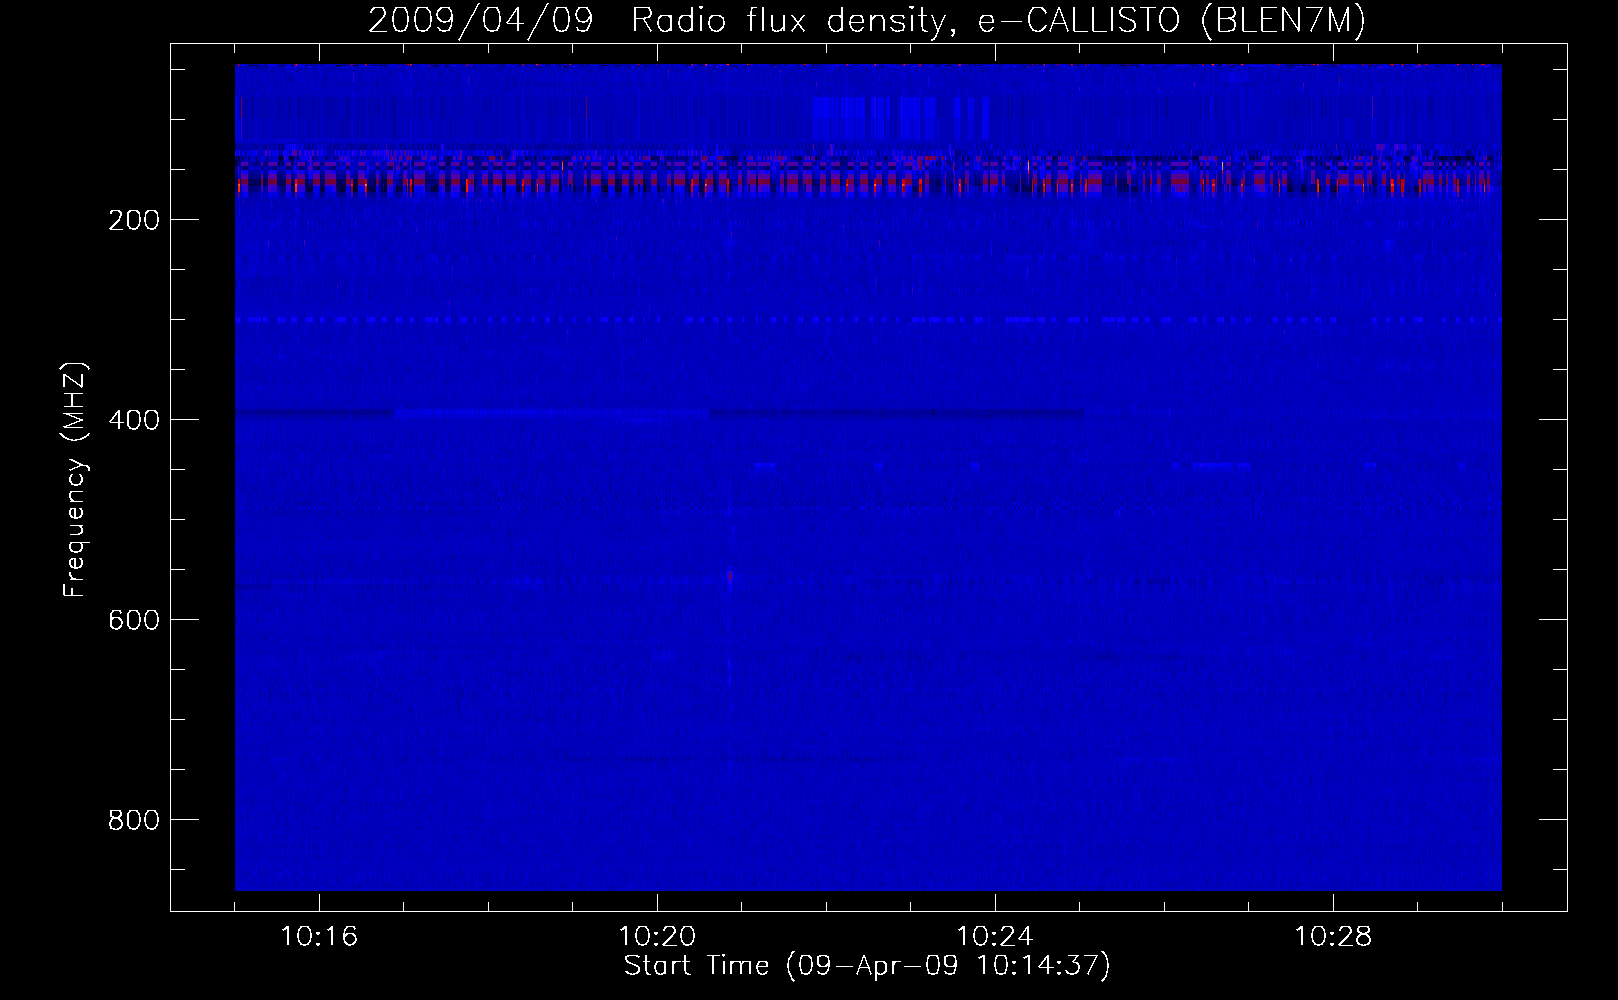This screenshot has height=1000, width=1618.
Task: Click the '600' frequency tick label
Action: coord(133,621)
